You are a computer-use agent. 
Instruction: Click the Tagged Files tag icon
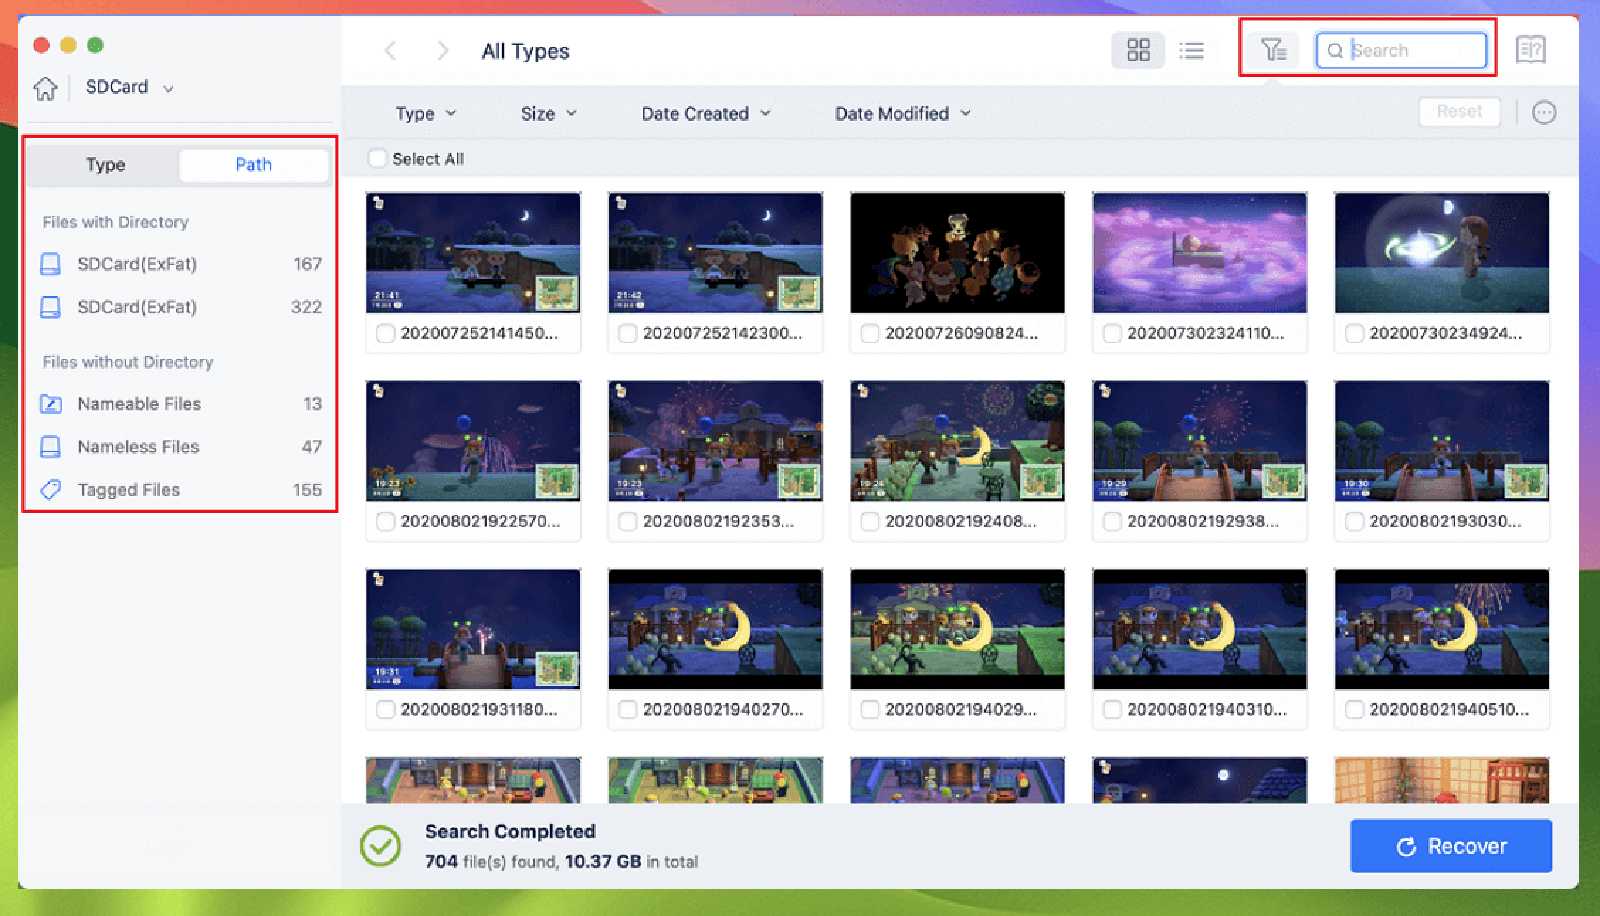pos(50,490)
